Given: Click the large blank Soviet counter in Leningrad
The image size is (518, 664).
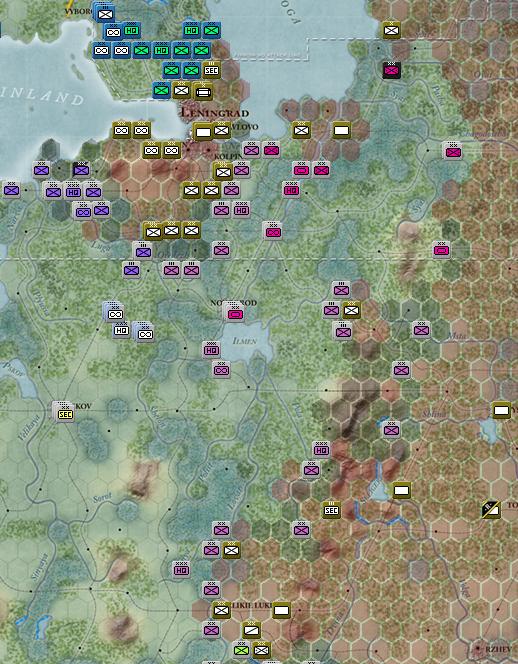Looking at the screenshot, I should coord(203,133).
